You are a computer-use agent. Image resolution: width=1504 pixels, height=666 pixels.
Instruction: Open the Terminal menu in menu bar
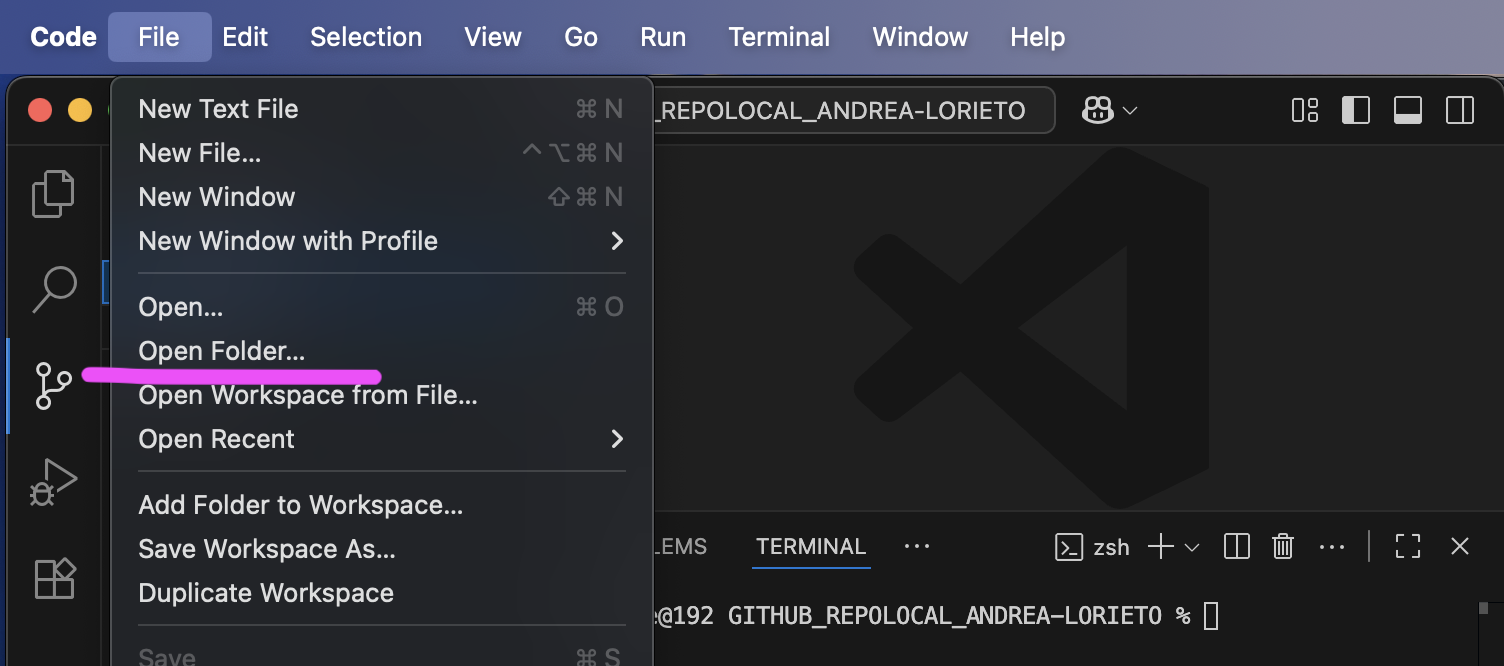pyautogui.click(x=779, y=37)
